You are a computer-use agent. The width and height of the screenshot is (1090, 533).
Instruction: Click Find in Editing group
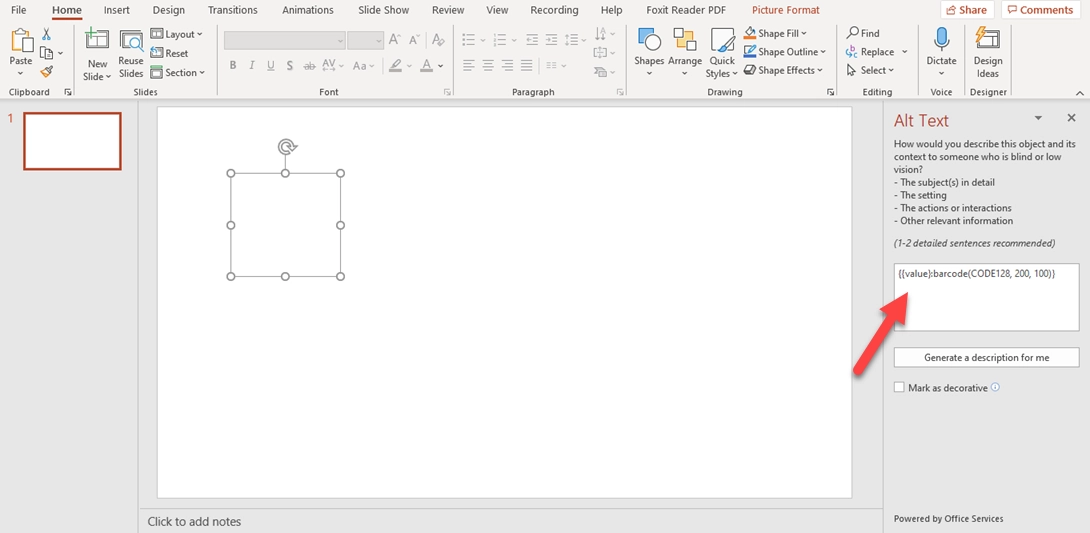coord(863,33)
